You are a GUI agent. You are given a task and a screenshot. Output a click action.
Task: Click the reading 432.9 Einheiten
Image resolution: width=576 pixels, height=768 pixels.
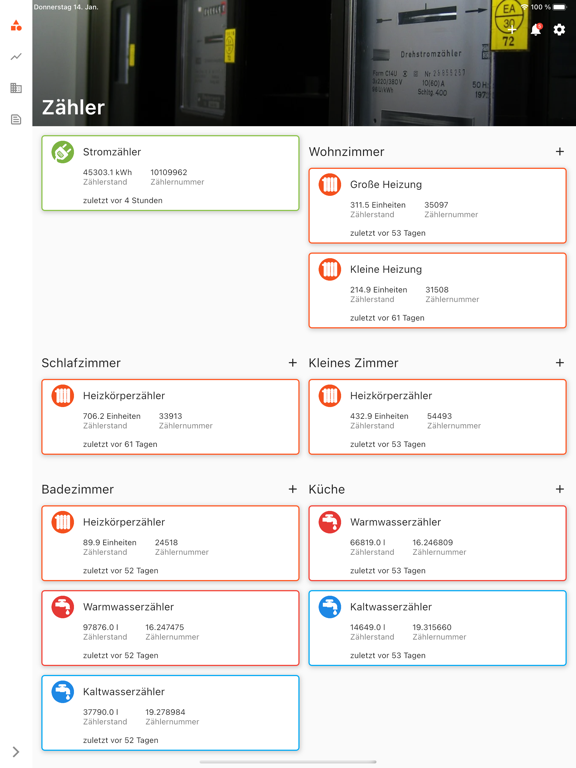[379, 416]
